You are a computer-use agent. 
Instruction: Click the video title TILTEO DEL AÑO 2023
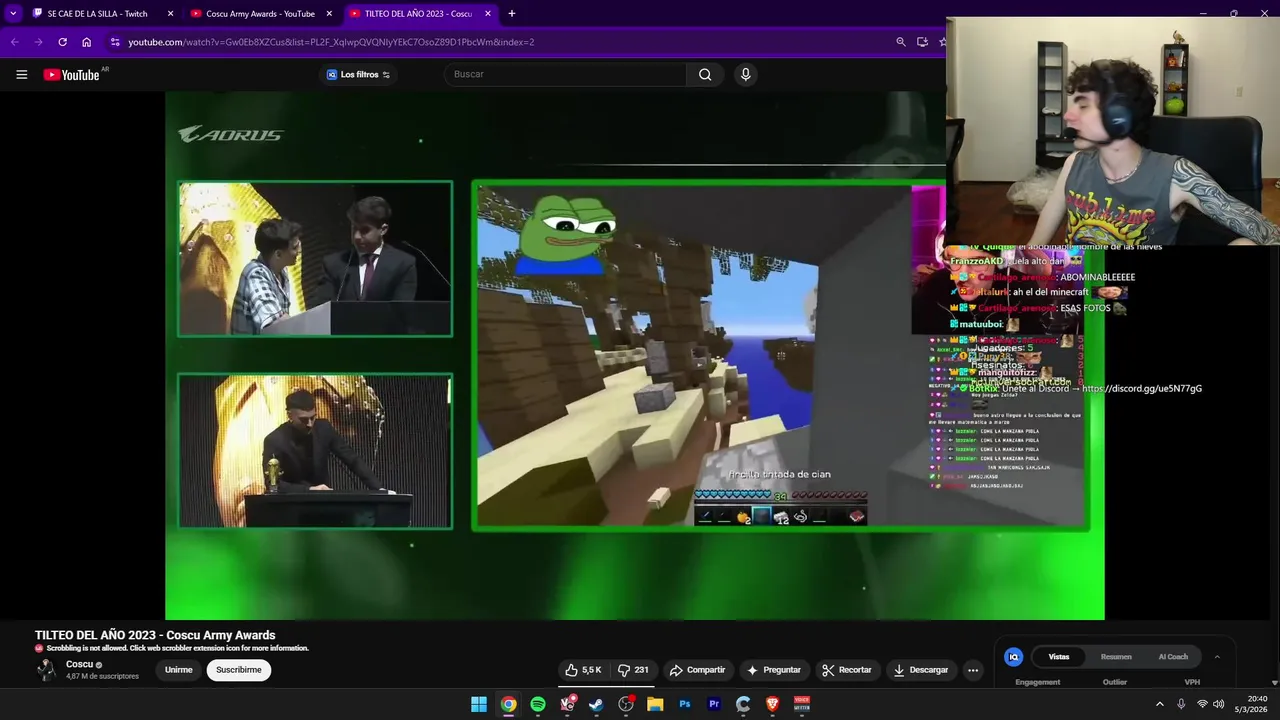[x=155, y=635]
